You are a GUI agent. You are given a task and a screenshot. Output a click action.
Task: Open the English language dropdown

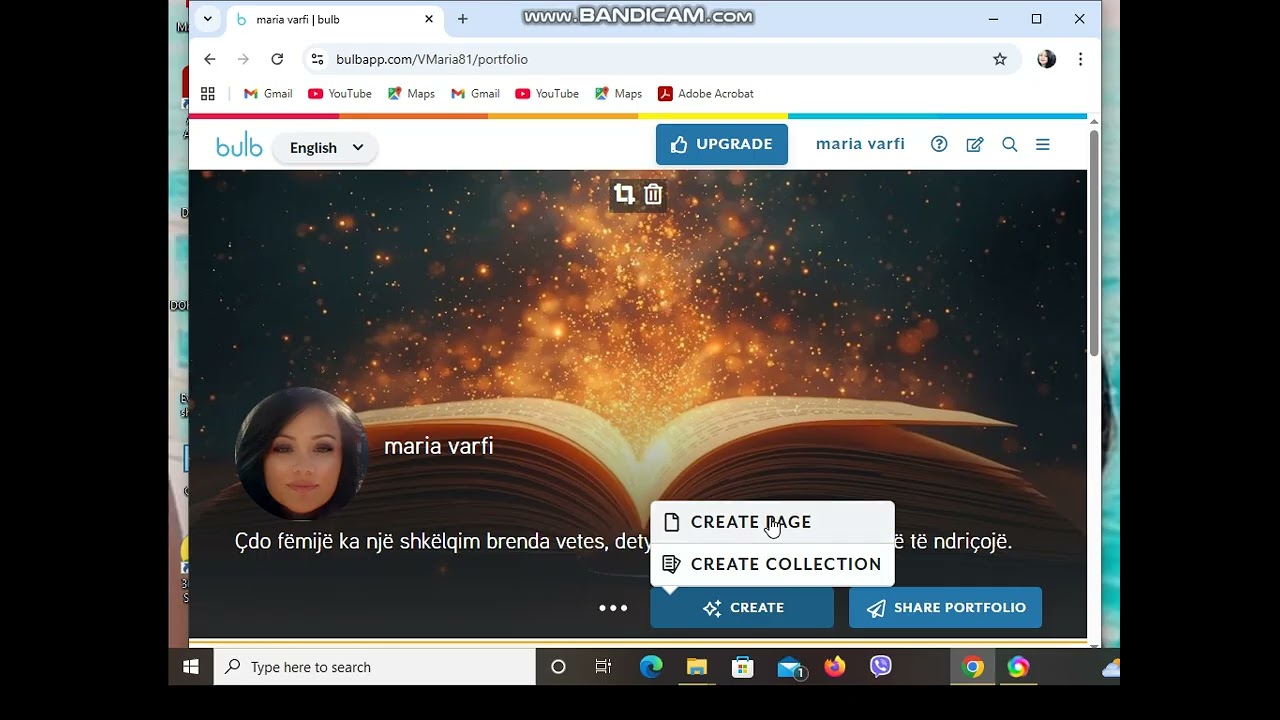click(x=325, y=147)
